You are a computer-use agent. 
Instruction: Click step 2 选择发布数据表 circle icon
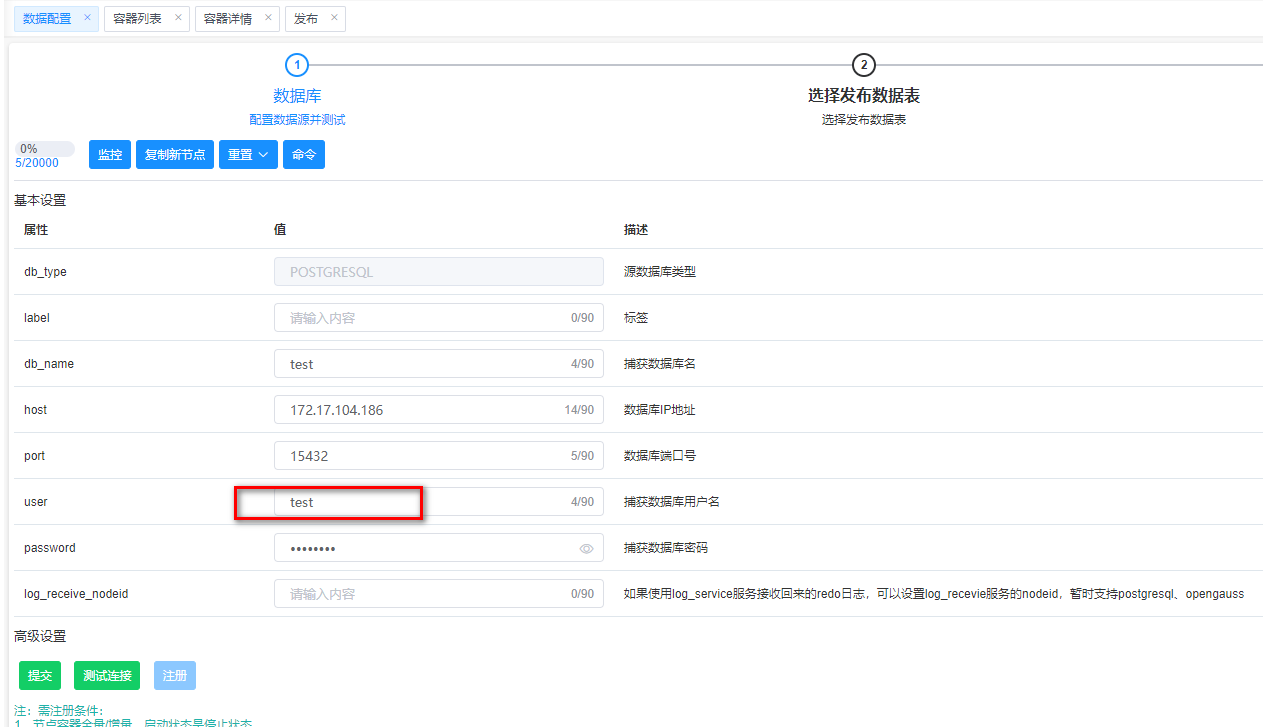[x=863, y=65]
